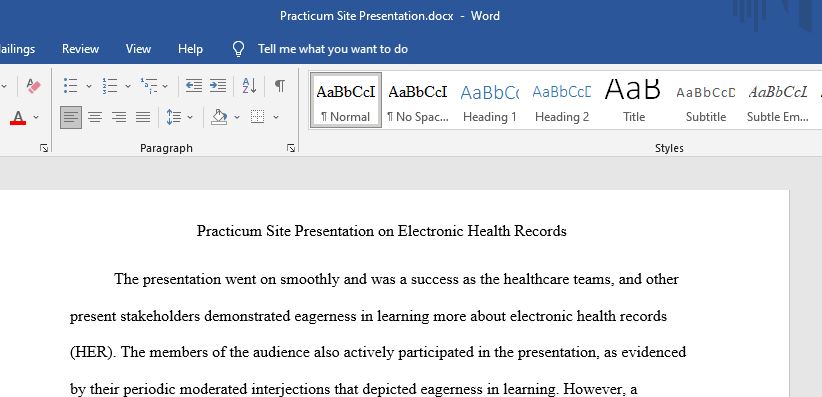This screenshot has height=397, width=822.
Task: Click 'Tell me what you want to do' box
Action: [333, 49]
